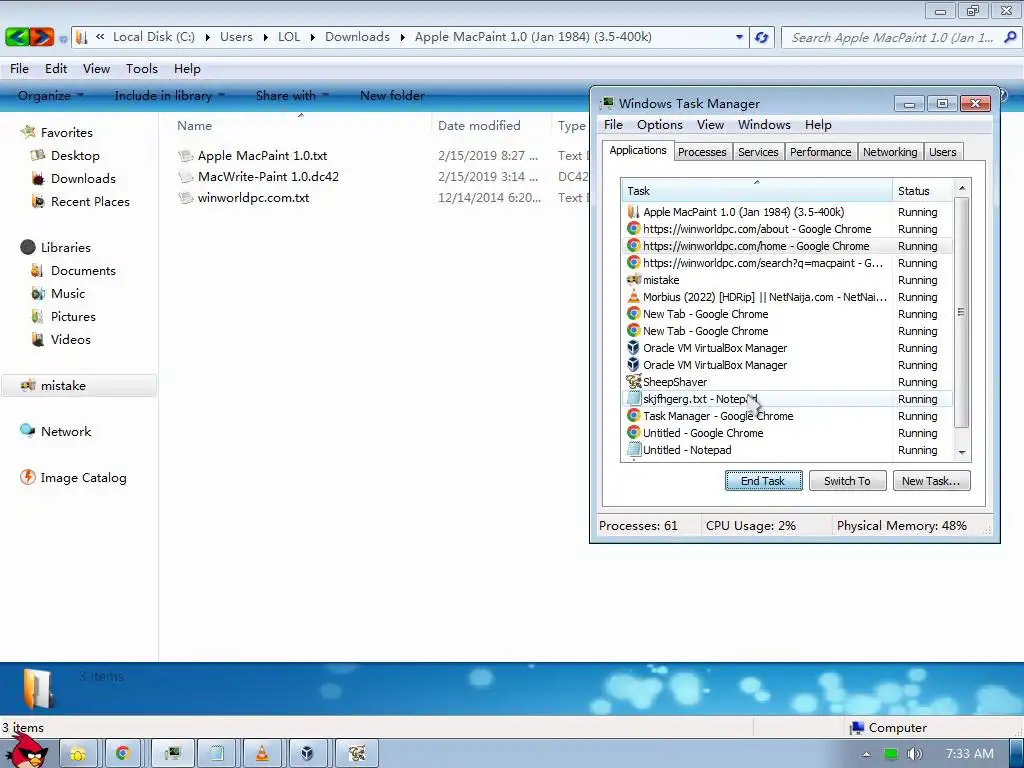Click End Task button
This screenshot has height=768, width=1024.
[x=763, y=481]
